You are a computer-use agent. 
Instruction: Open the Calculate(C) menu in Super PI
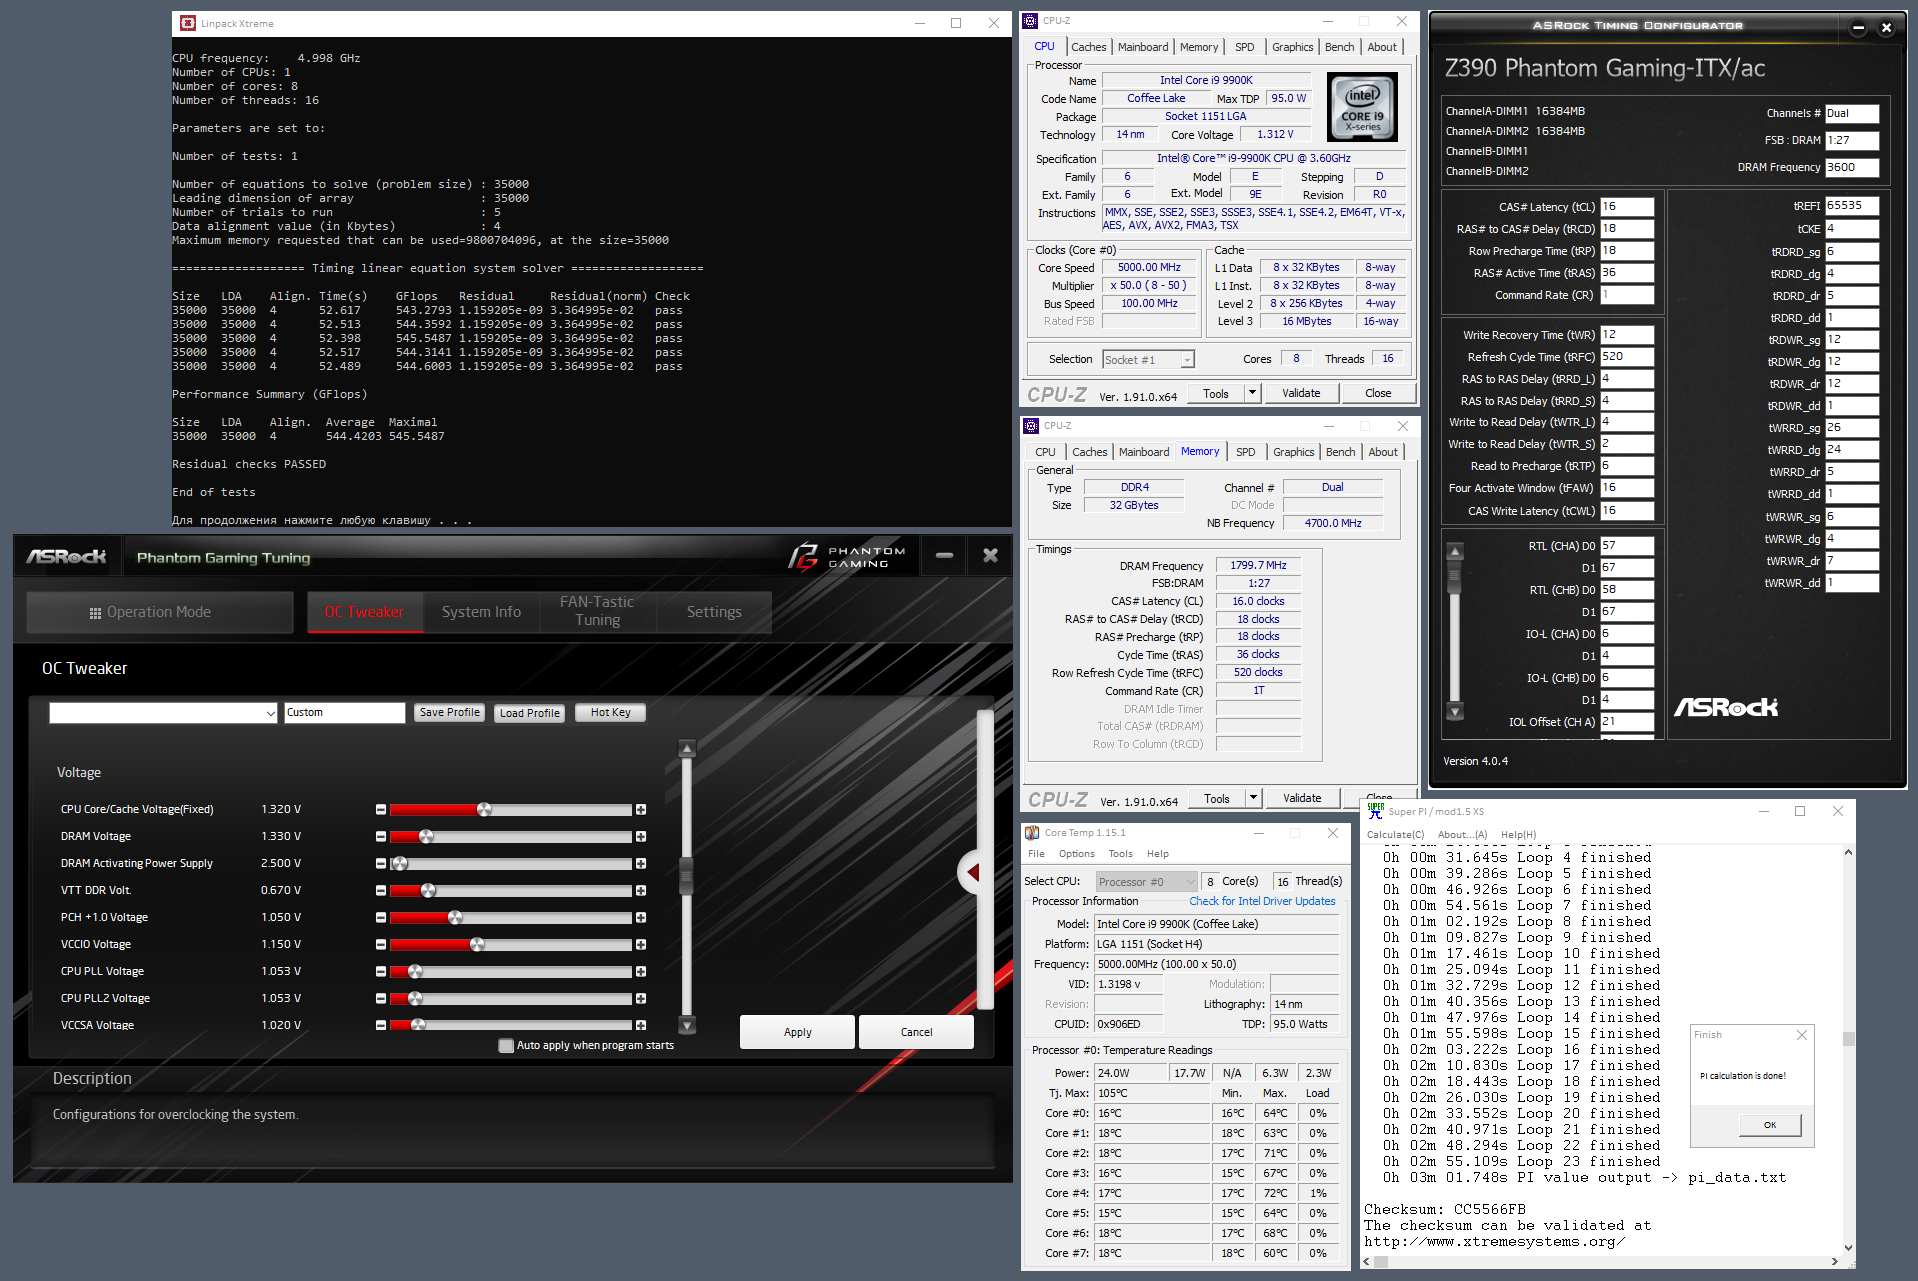coord(1395,835)
